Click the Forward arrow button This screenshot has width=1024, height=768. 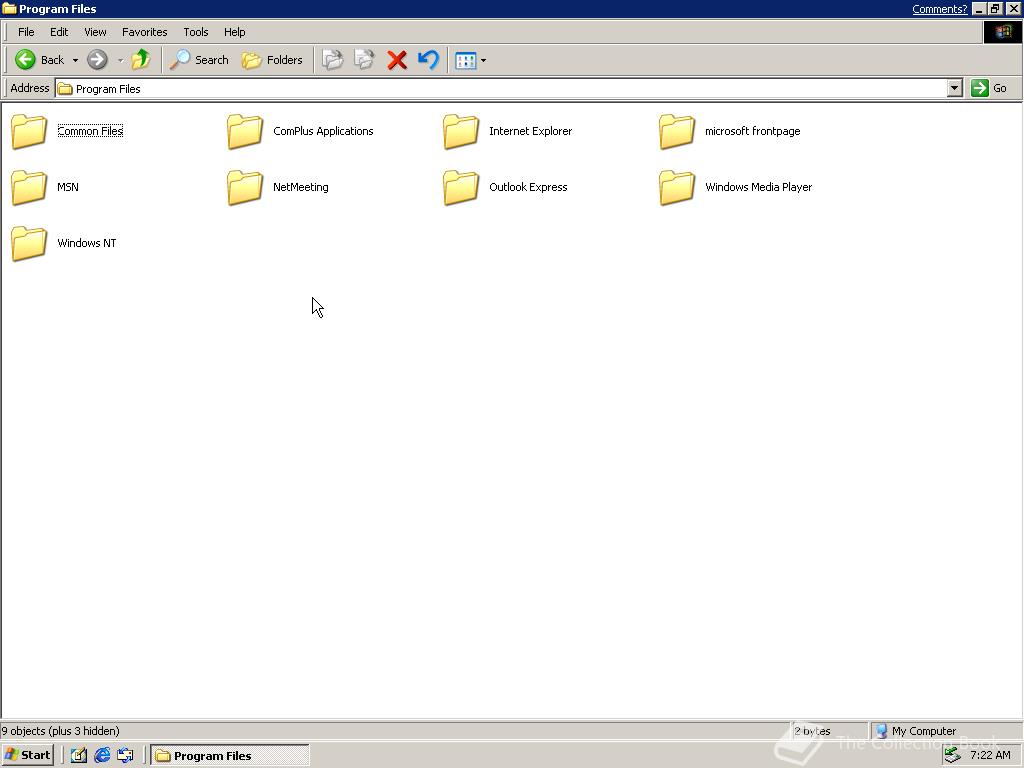pos(97,59)
